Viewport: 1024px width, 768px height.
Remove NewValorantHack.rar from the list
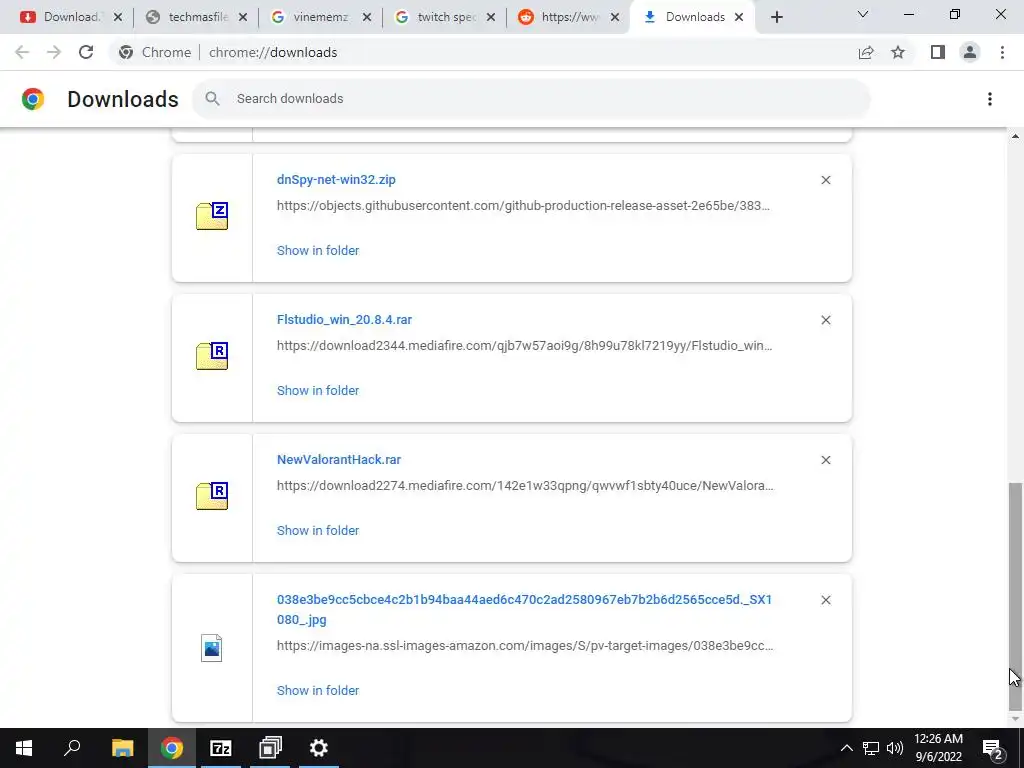click(x=825, y=460)
